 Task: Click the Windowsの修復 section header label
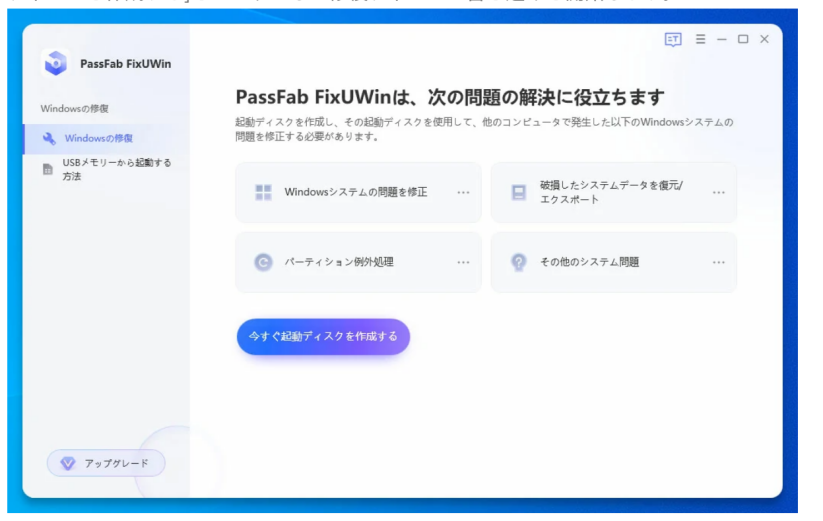tap(75, 109)
